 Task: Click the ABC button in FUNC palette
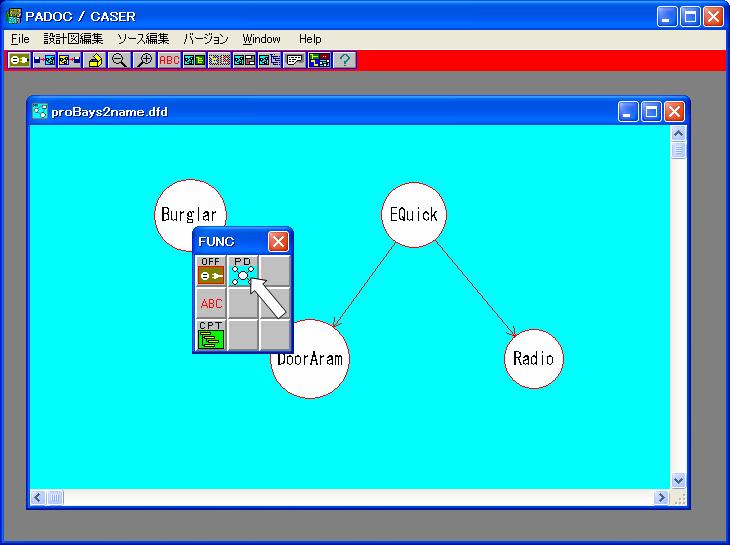click(211, 303)
